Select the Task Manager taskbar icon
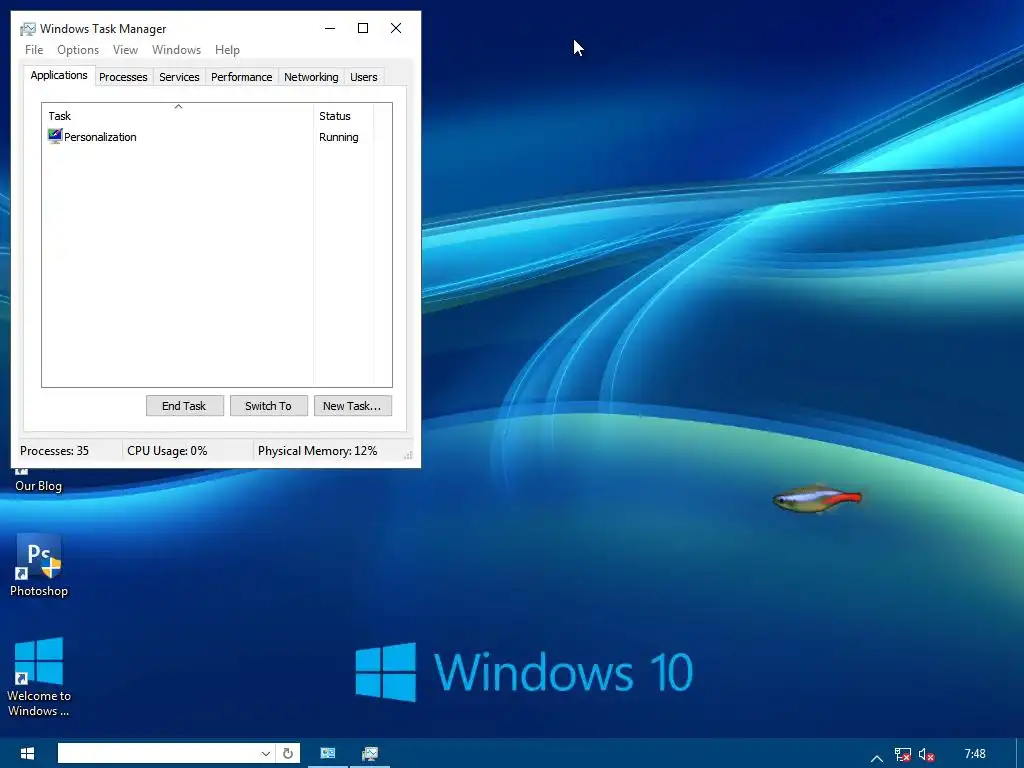 (x=370, y=754)
